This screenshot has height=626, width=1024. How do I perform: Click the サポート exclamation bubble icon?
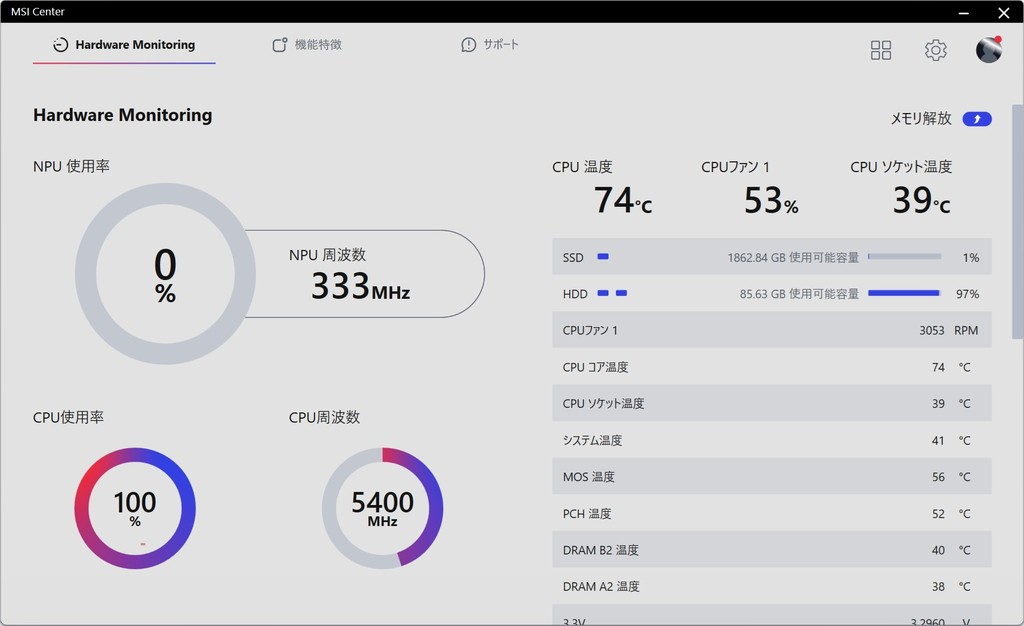click(x=468, y=44)
